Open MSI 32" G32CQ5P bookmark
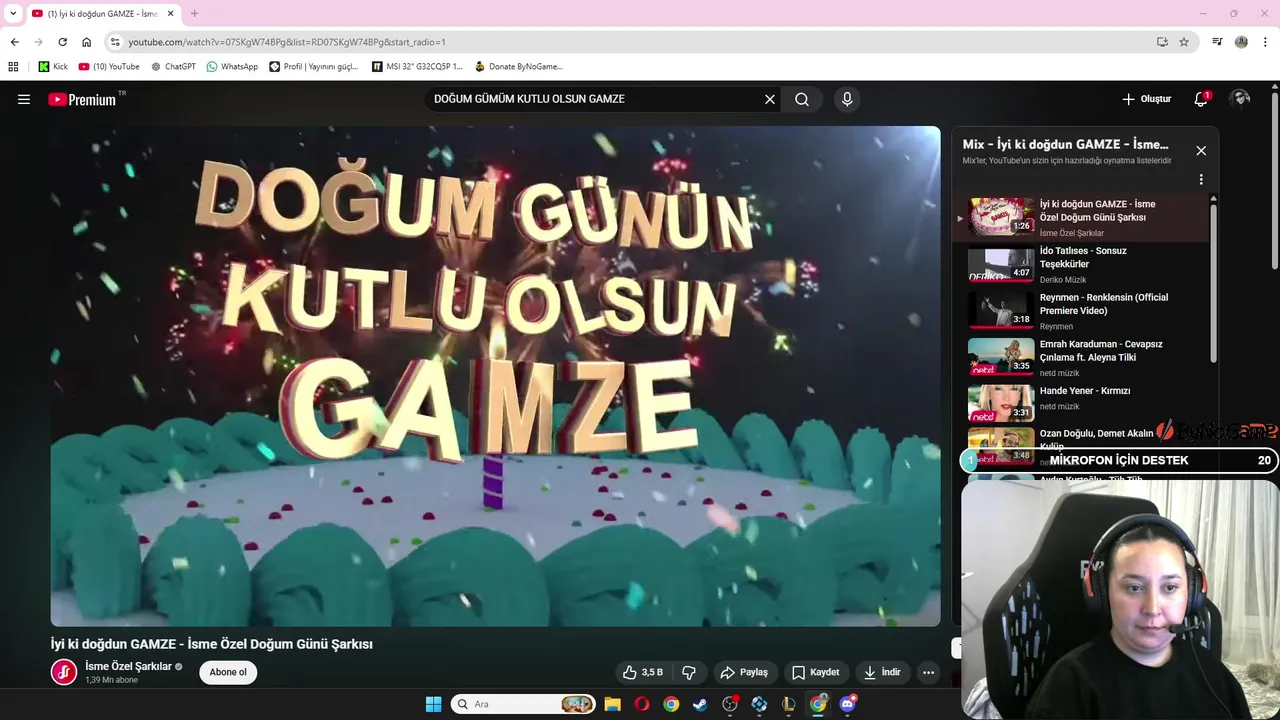1280x720 pixels. tap(417, 67)
